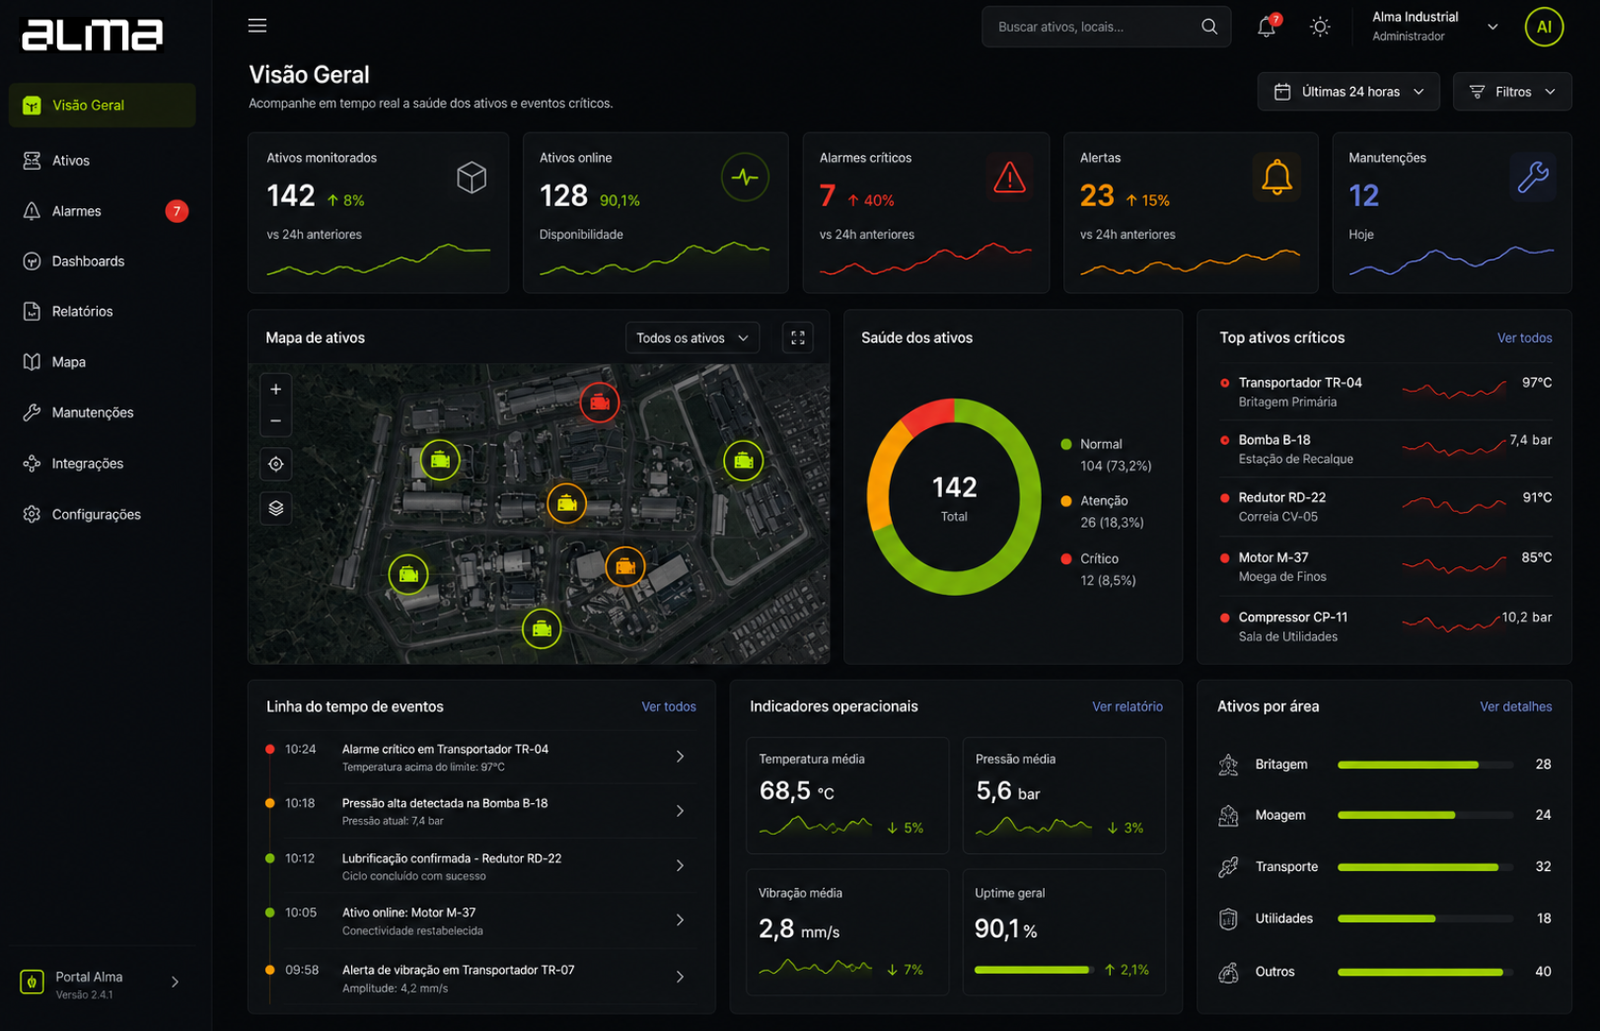Click the warning triangle in Alarmes críticos

click(1010, 177)
